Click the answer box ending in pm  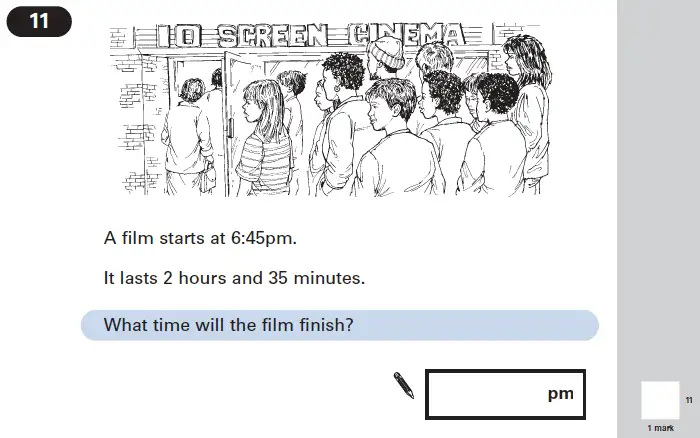point(505,394)
